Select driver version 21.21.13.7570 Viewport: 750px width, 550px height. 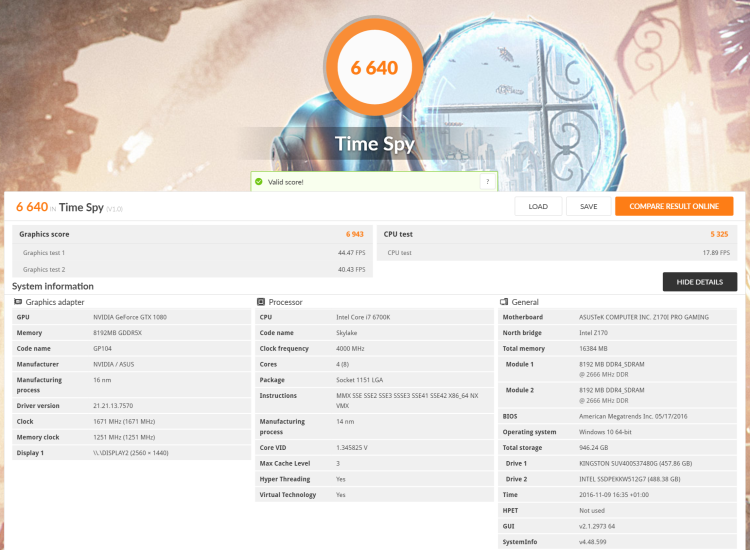(x=113, y=406)
